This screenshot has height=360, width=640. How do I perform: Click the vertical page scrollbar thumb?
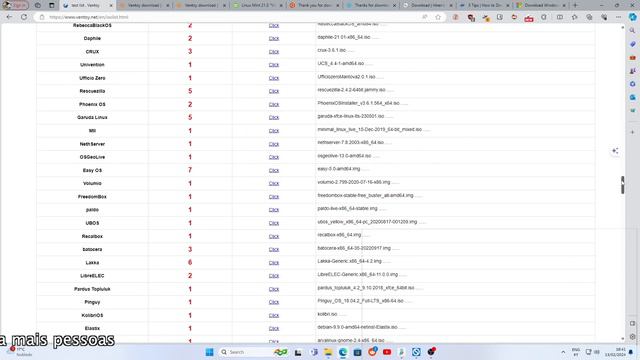point(622,185)
